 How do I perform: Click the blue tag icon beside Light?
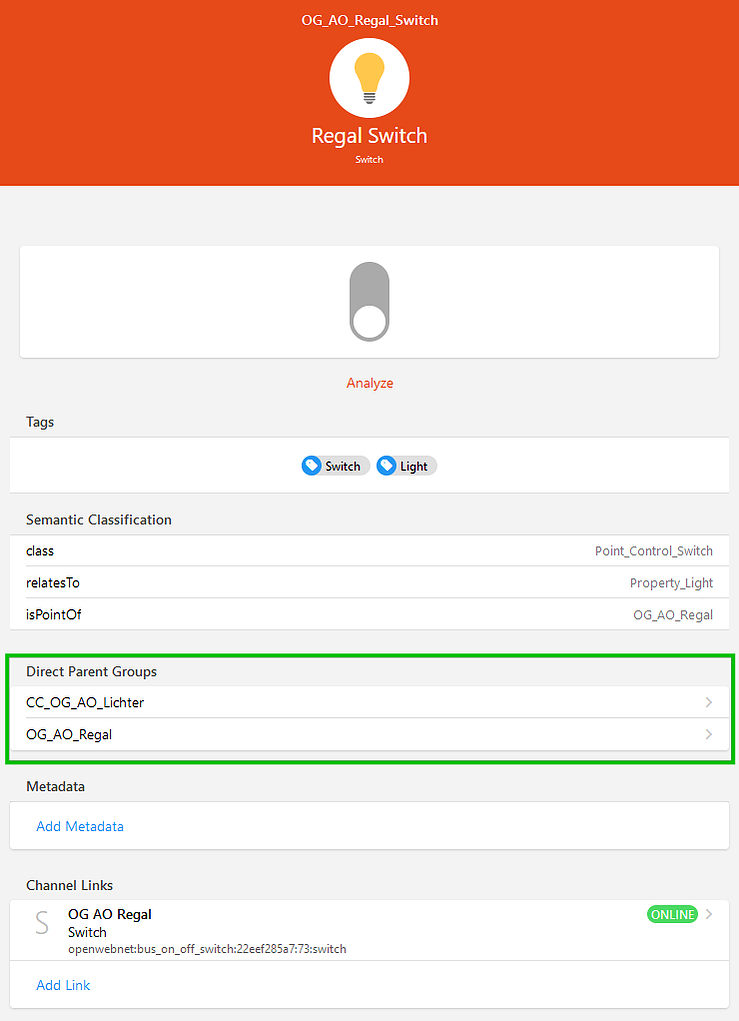point(387,466)
